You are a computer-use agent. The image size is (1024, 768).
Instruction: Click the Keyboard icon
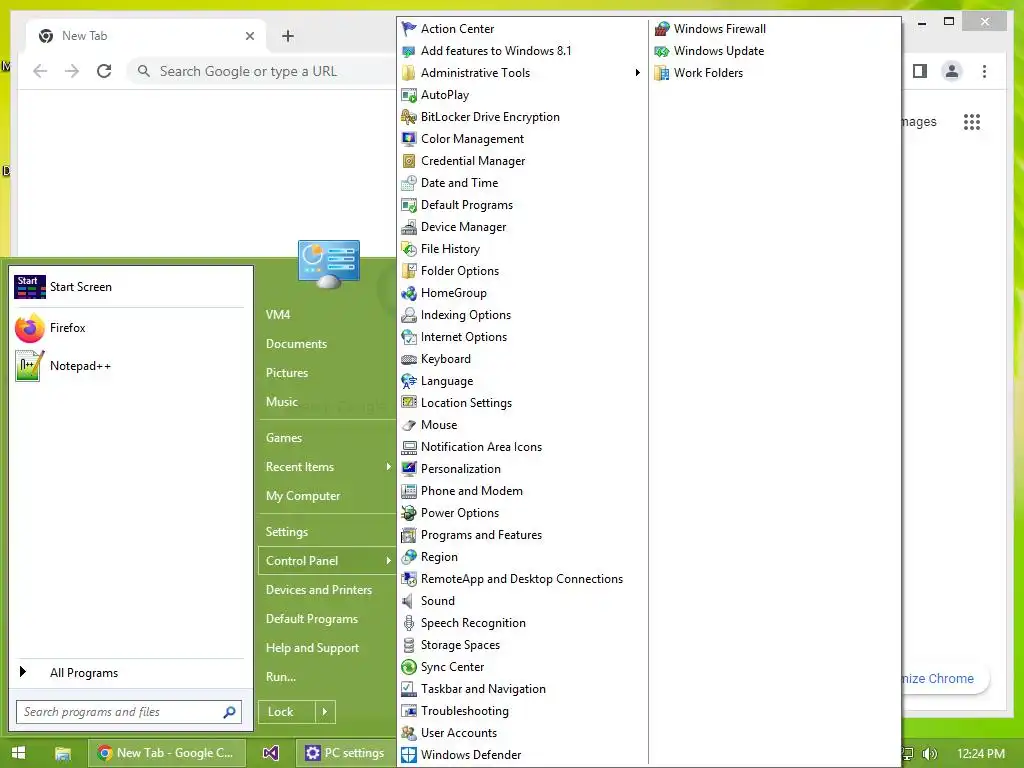409,359
